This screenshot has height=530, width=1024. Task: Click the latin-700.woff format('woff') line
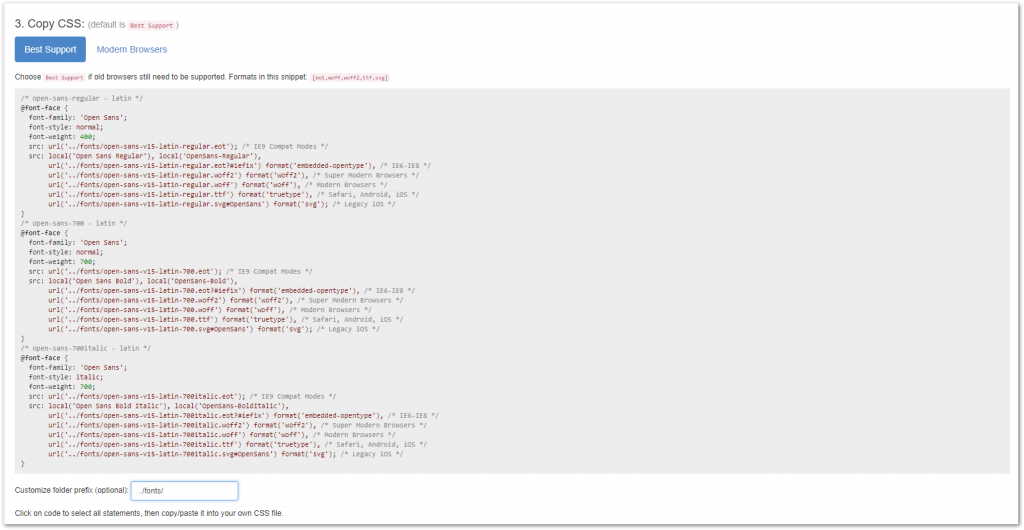click(x=210, y=310)
